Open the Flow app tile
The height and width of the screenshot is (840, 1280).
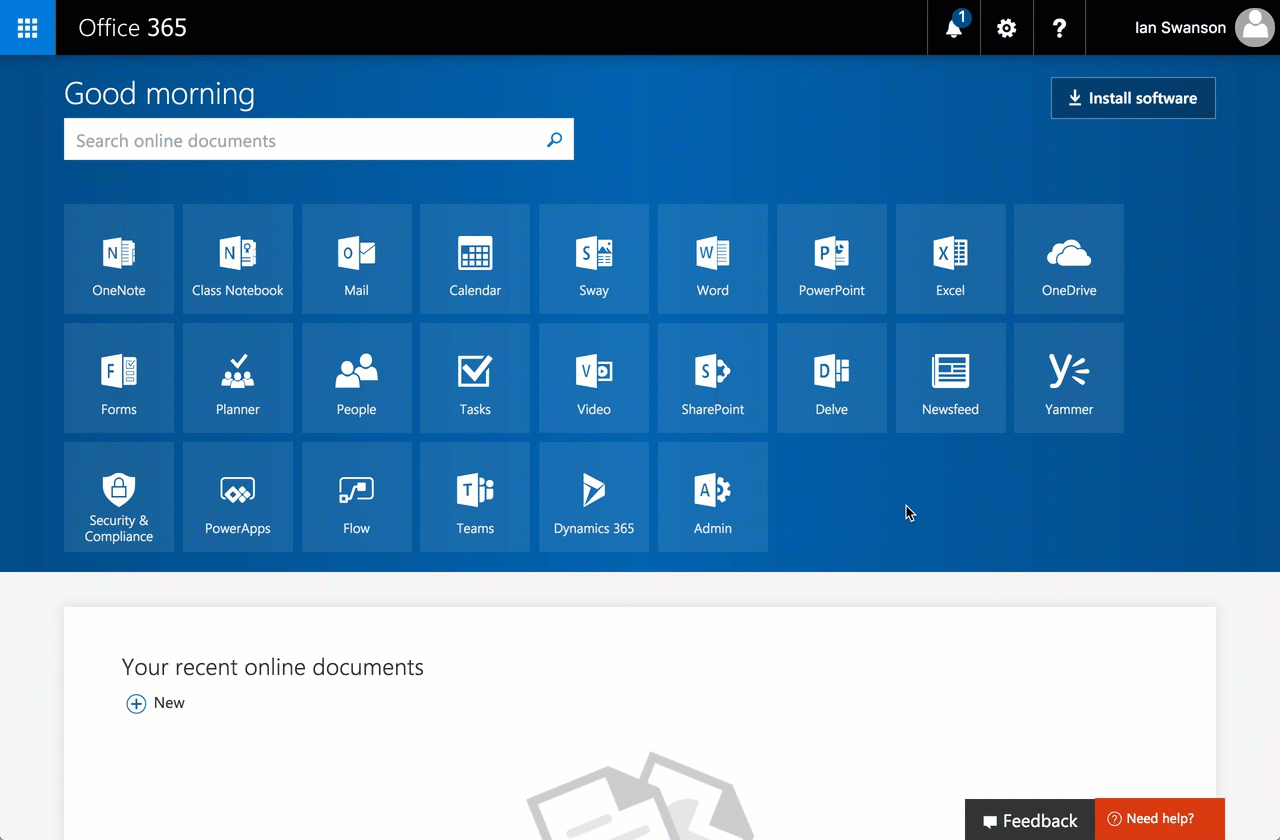coord(357,497)
